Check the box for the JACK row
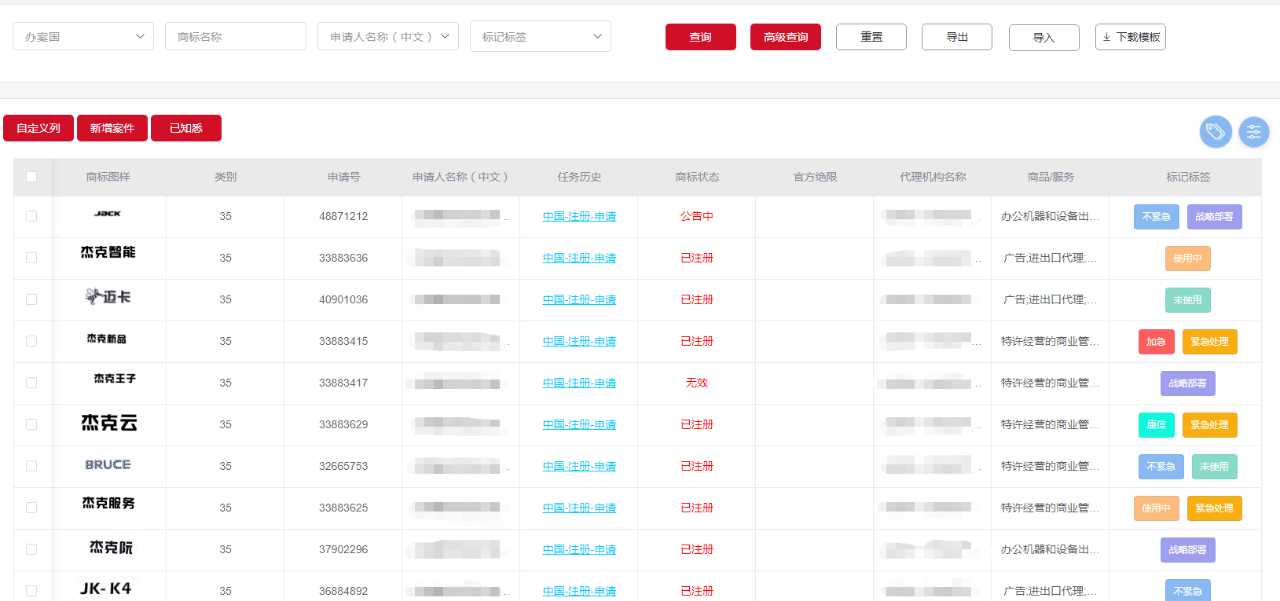 click(31, 216)
